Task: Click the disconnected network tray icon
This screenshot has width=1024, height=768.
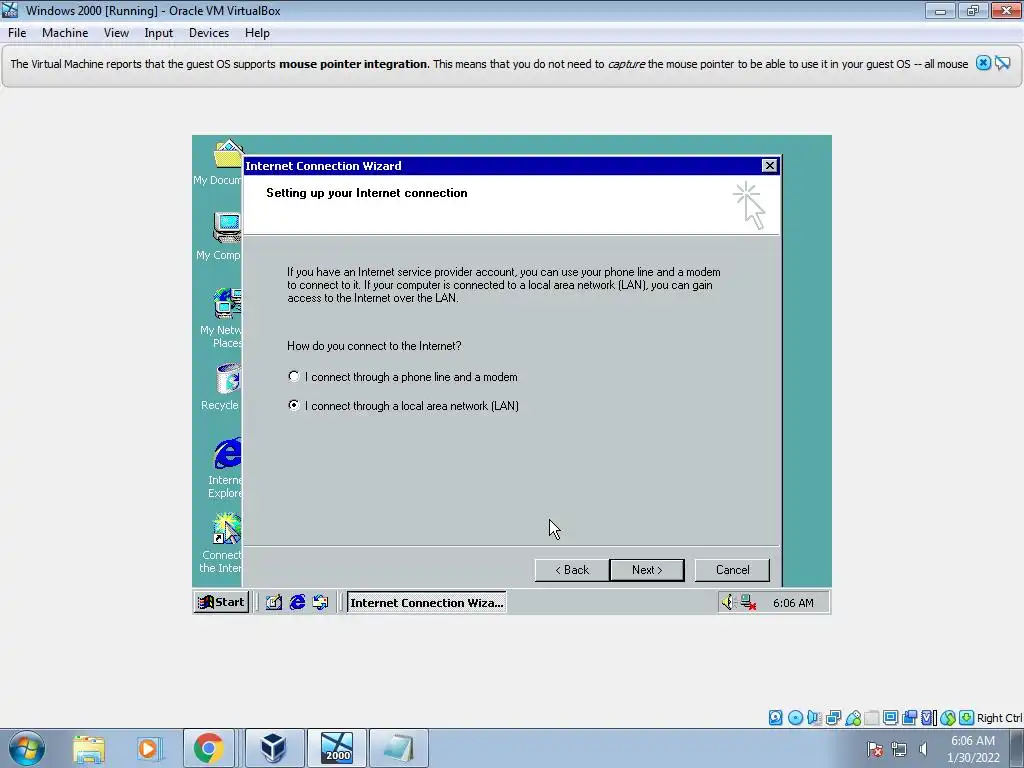Action: (x=748, y=602)
